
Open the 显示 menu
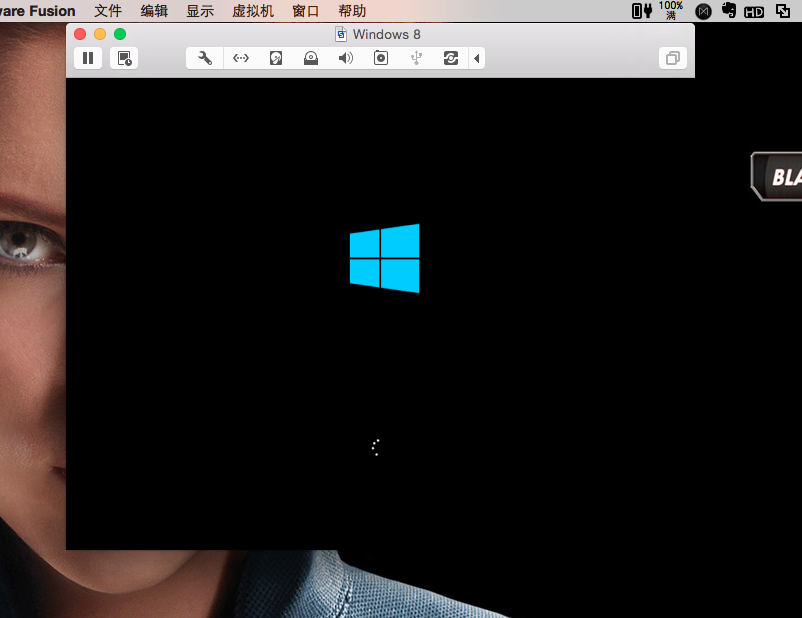tap(200, 11)
